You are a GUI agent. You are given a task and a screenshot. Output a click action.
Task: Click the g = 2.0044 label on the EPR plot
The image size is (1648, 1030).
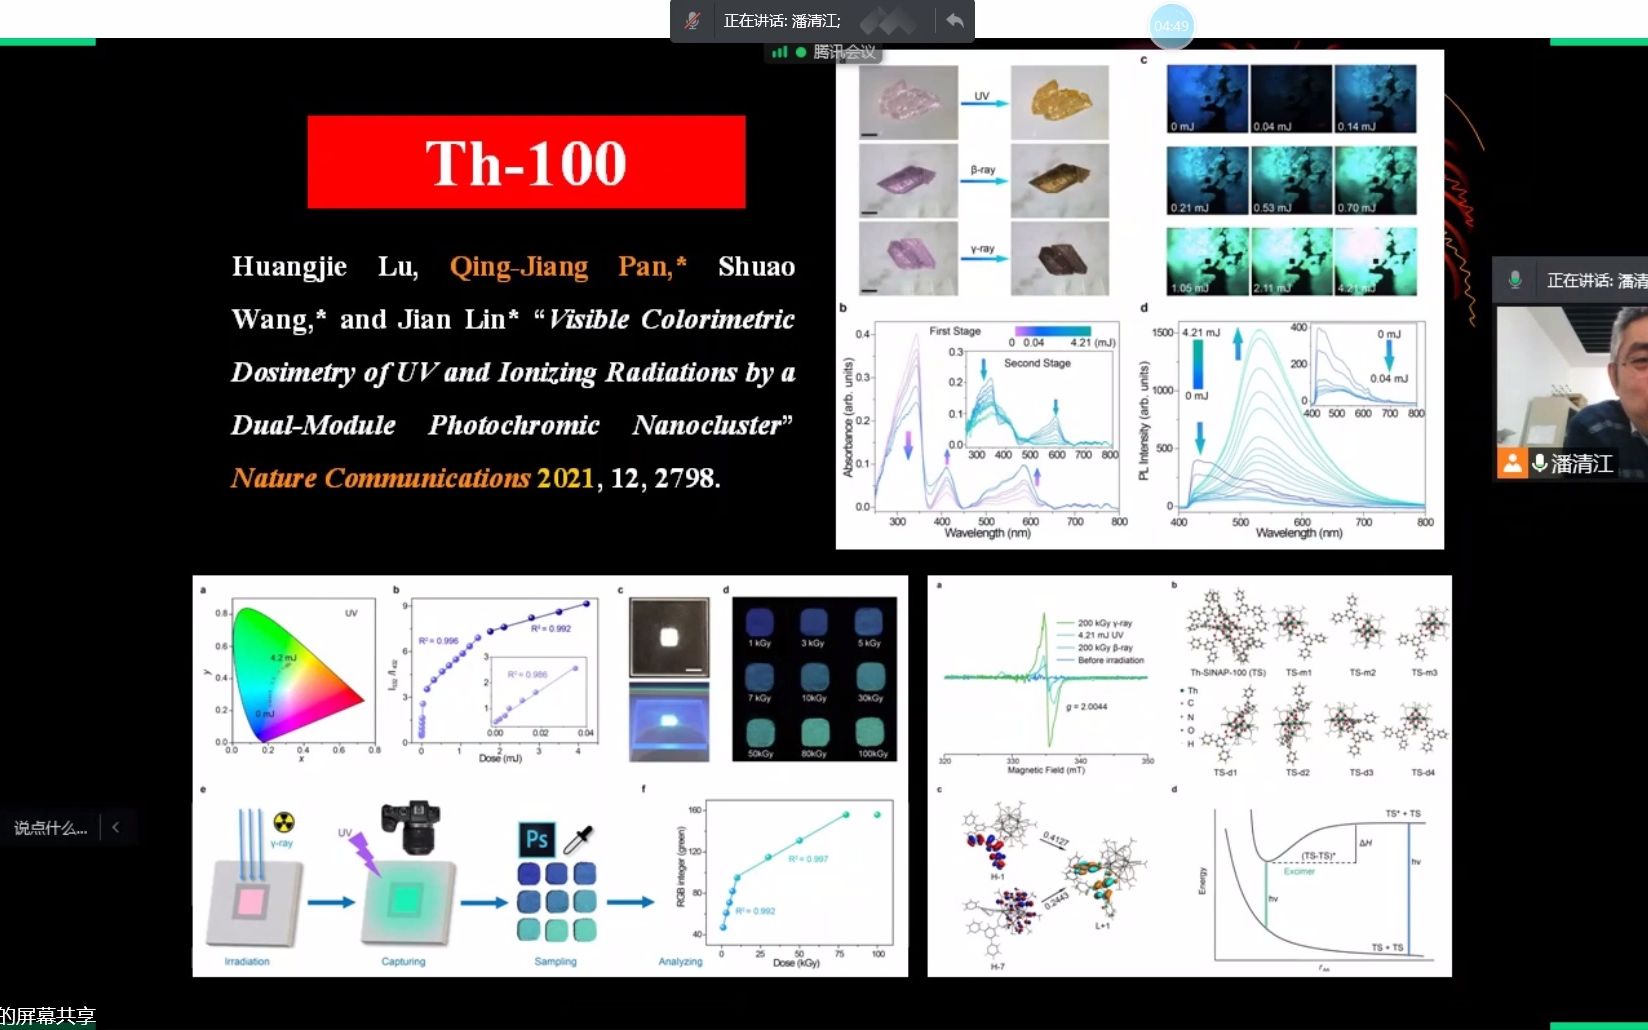1087,707
